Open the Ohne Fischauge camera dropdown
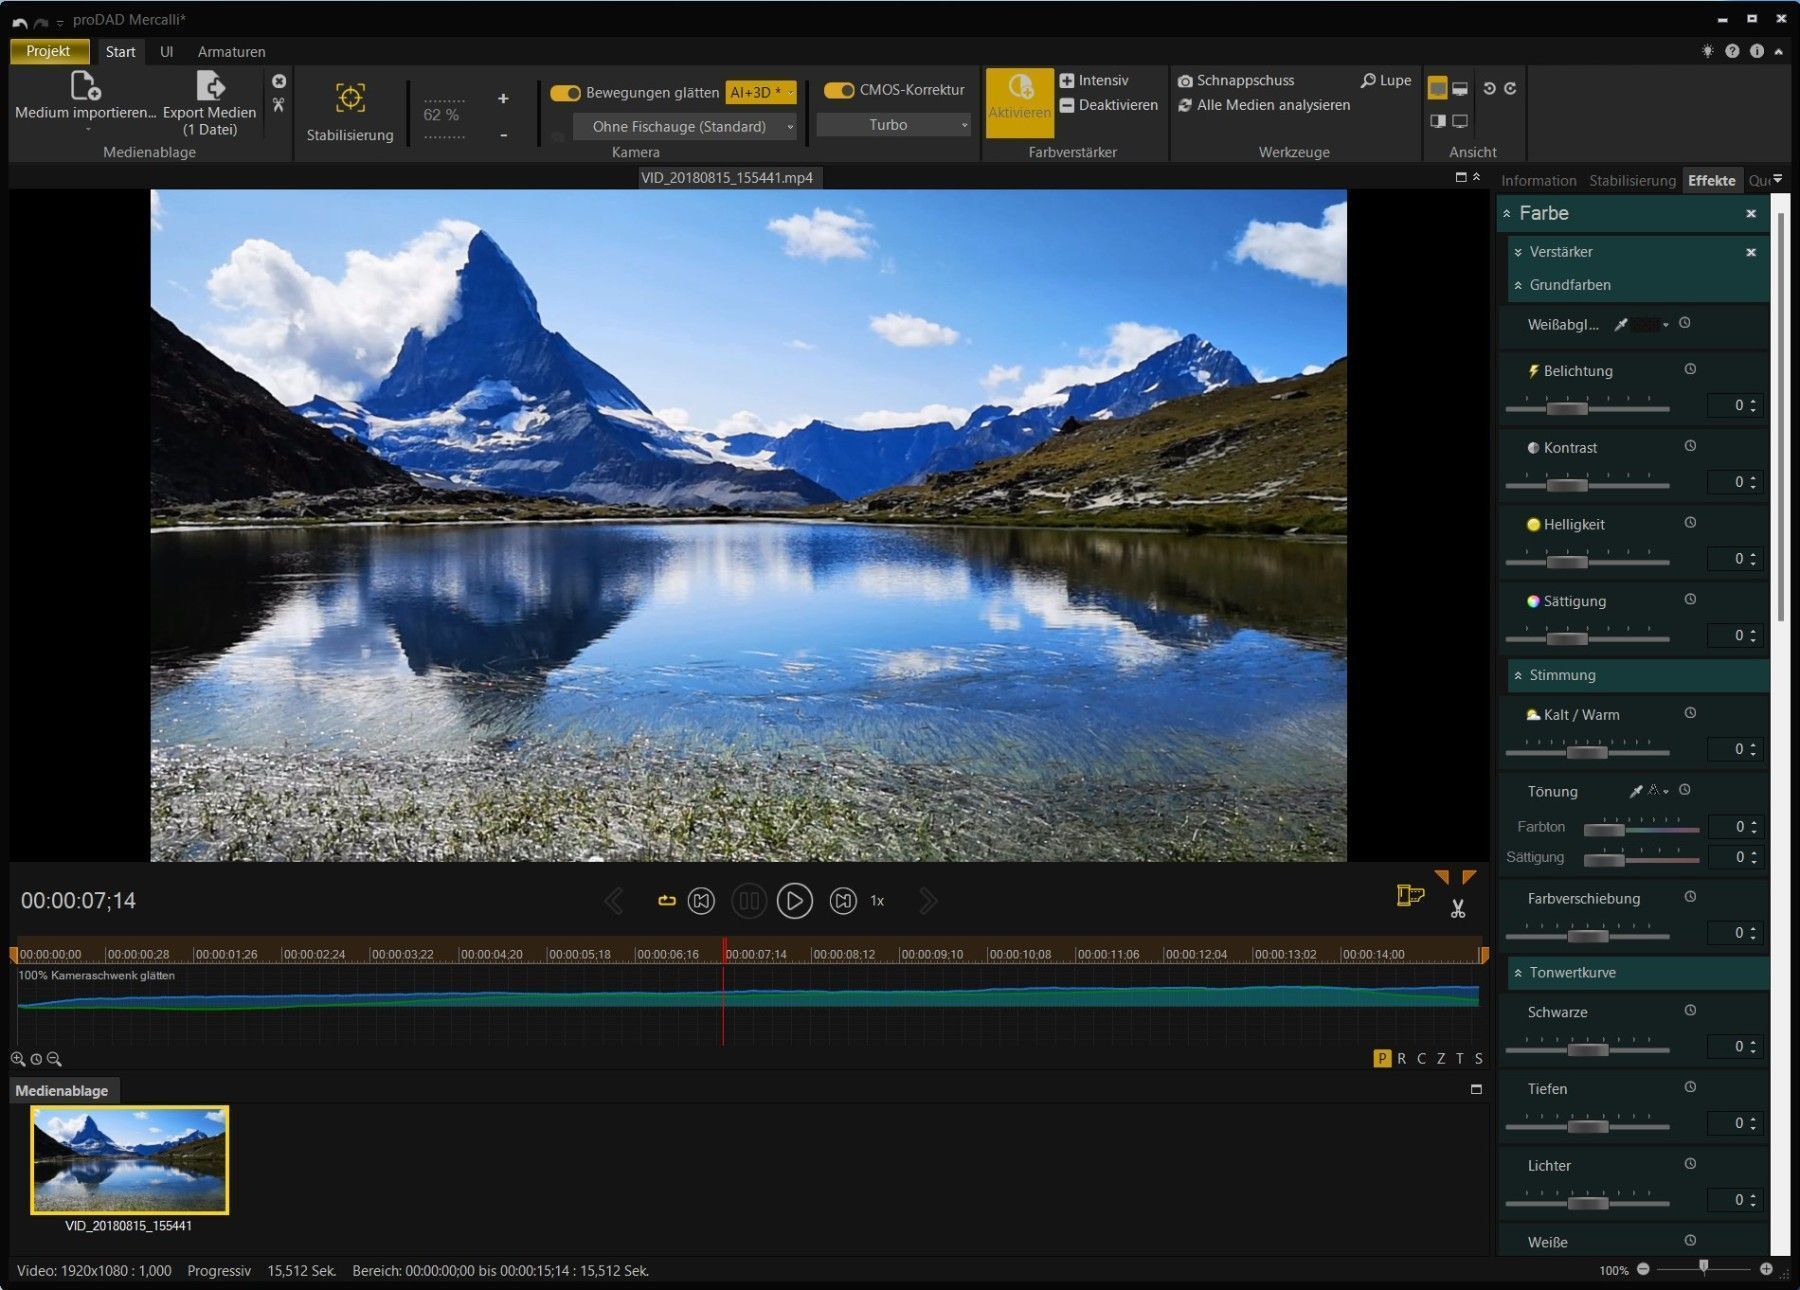The image size is (1800, 1290). pyautogui.click(x=684, y=126)
